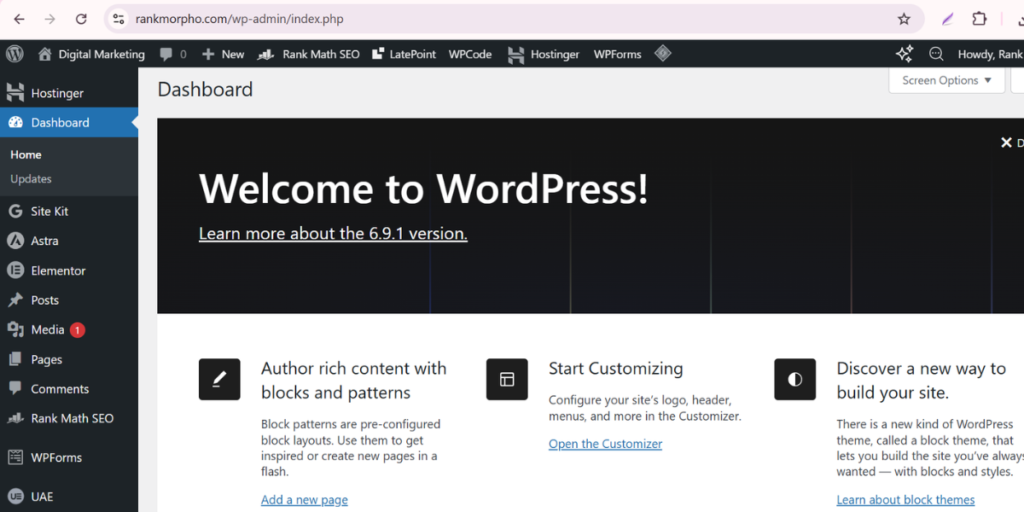Viewport: 1024px width, 512px height.
Task: Open the Howdy user account menu
Action: [x=990, y=54]
